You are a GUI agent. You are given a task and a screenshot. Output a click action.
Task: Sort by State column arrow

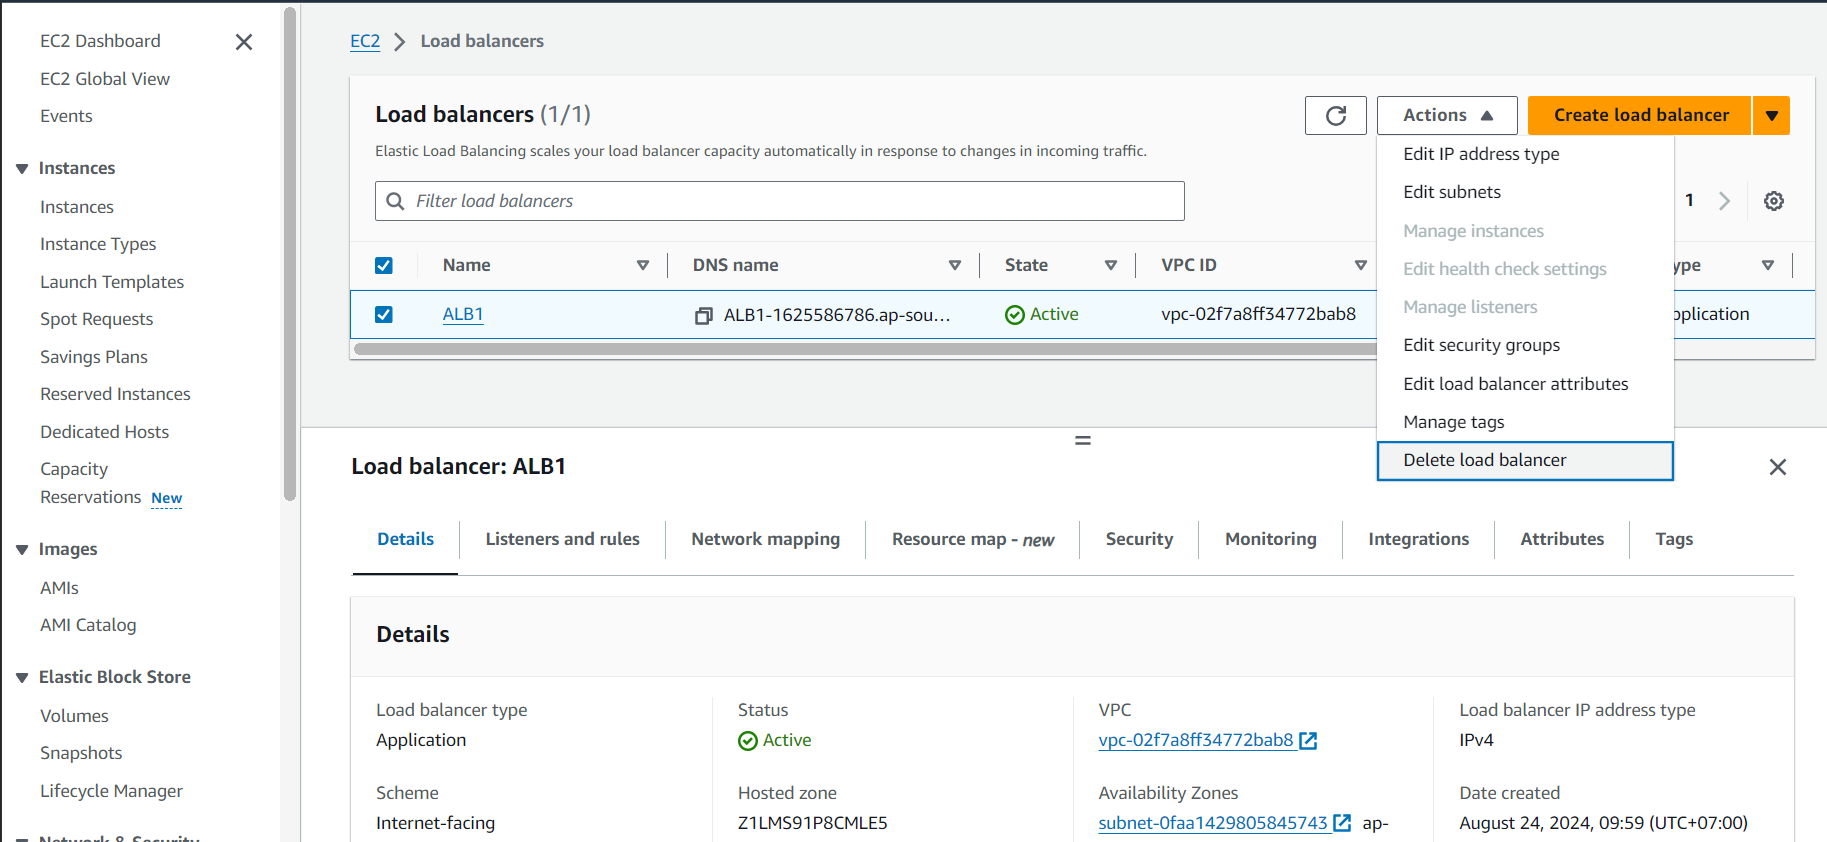point(1111,265)
